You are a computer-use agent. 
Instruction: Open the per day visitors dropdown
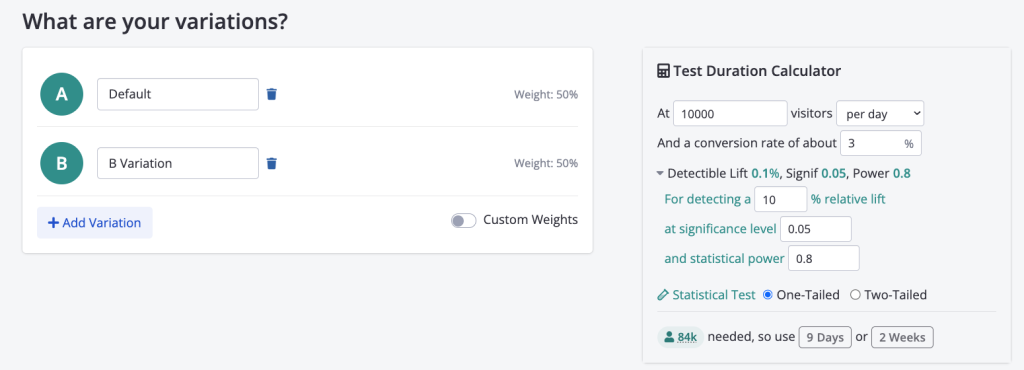[x=880, y=114]
